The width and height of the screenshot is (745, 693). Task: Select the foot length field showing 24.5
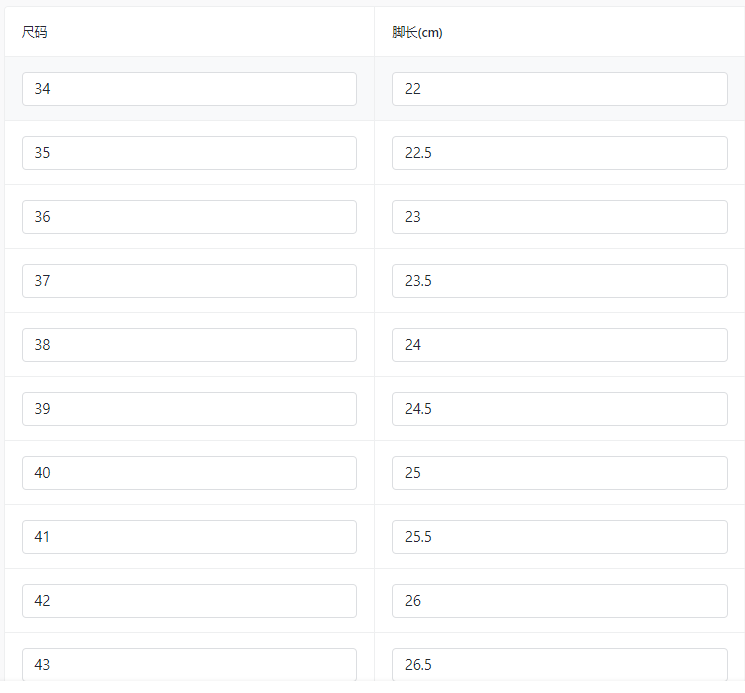coord(560,409)
